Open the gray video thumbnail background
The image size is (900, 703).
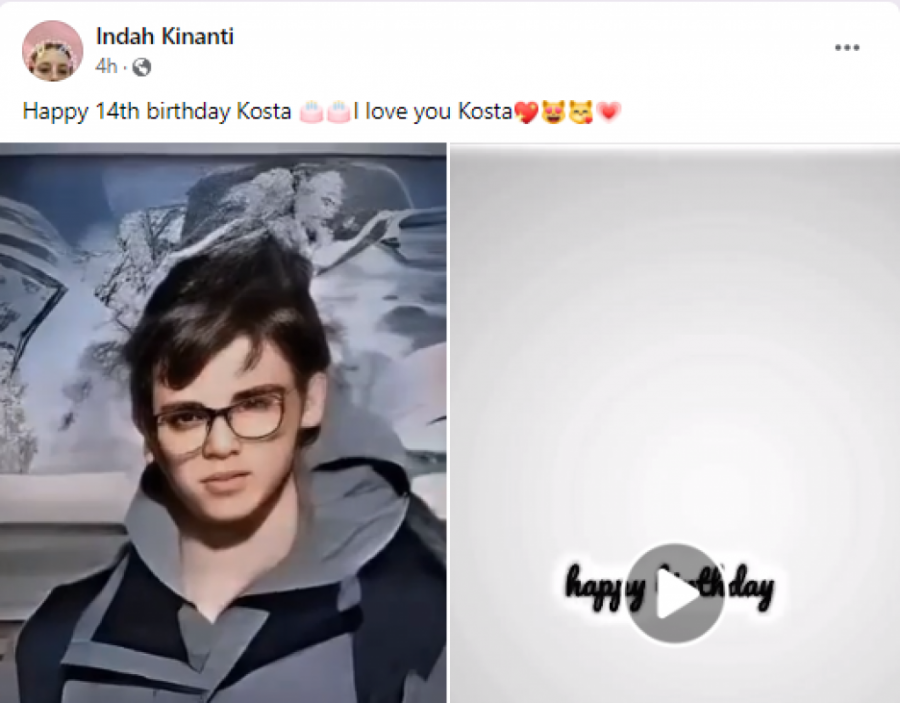(x=674, y=344)
